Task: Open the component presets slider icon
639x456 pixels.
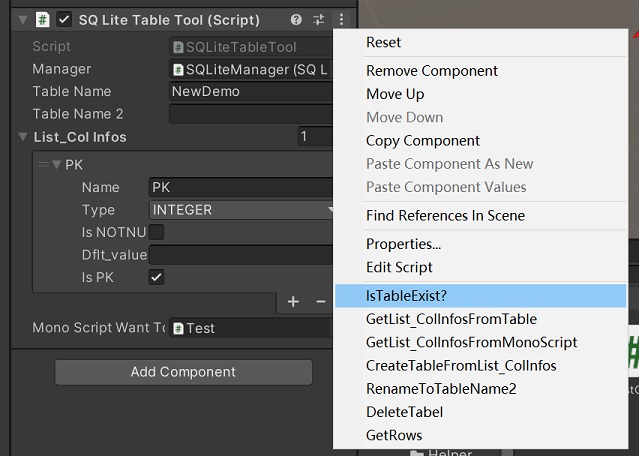Action: (319, 19)
